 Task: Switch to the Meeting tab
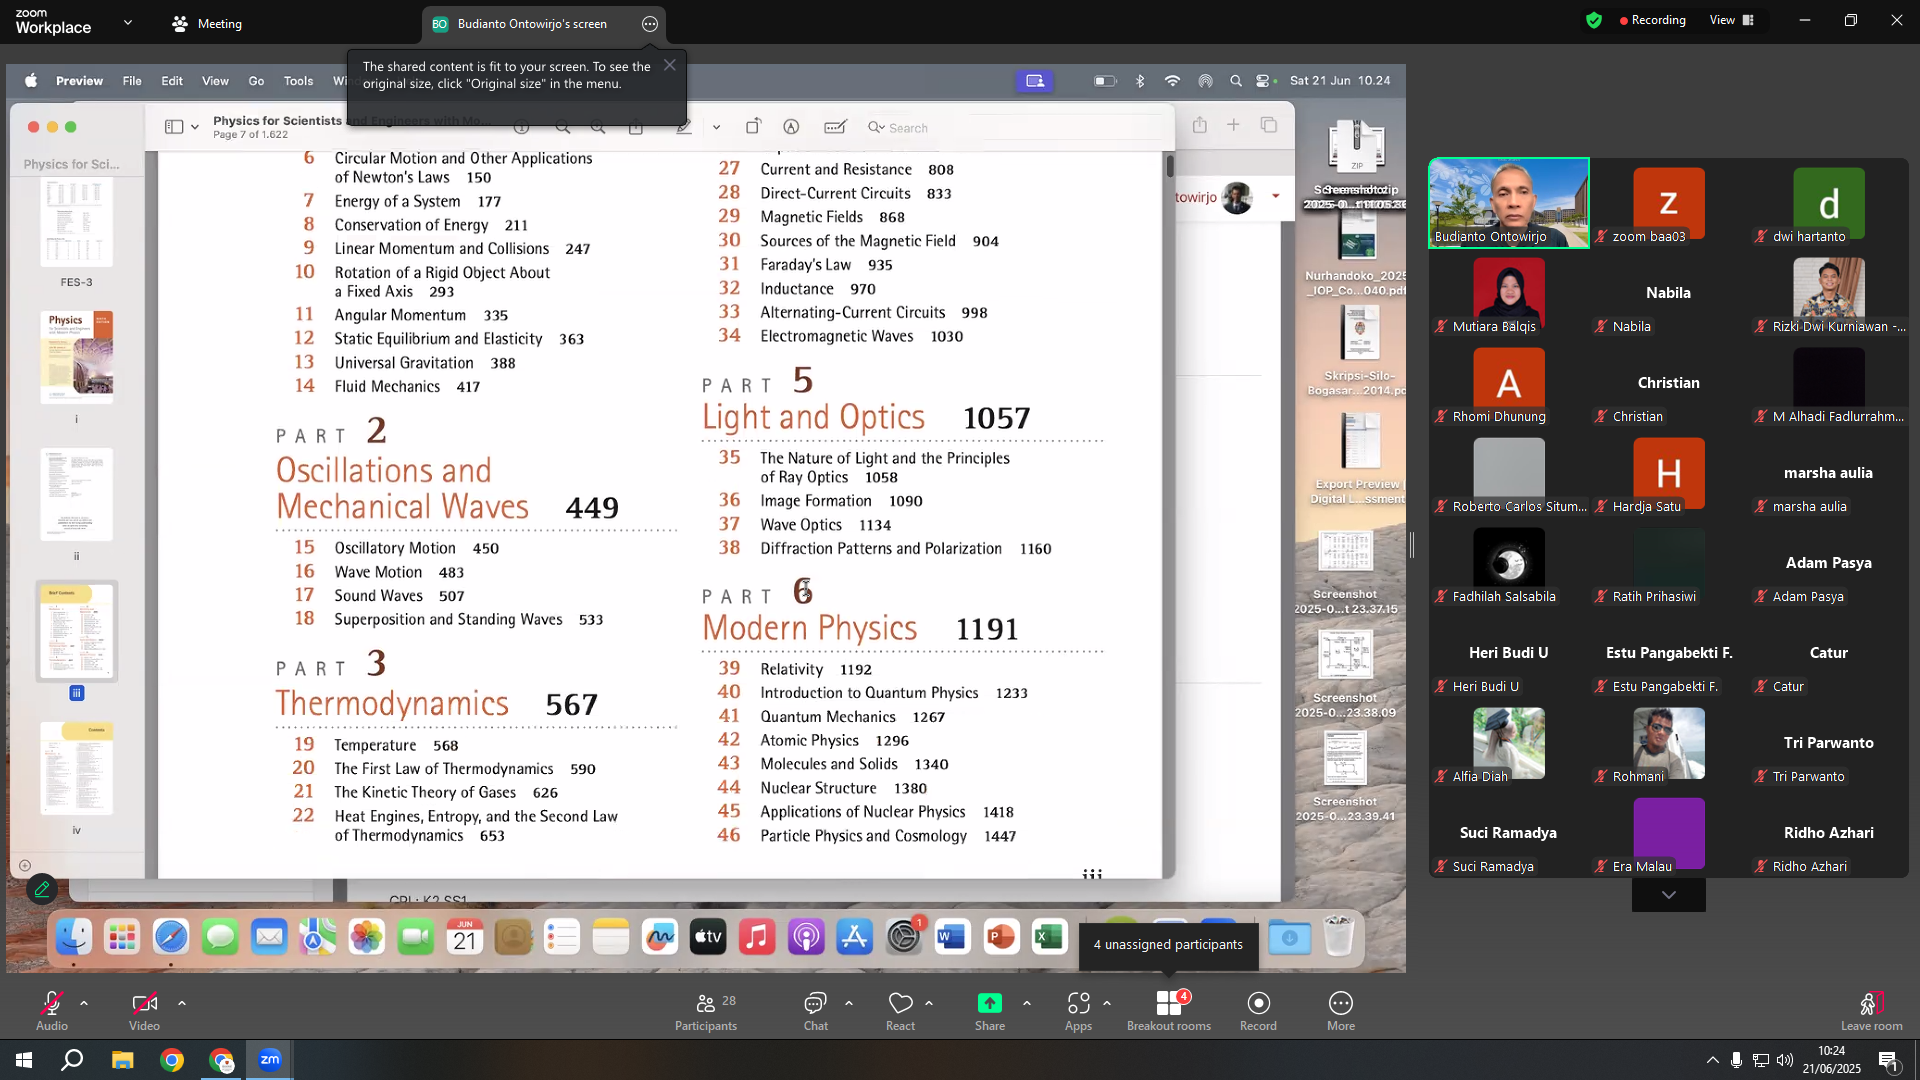point(207,24)
